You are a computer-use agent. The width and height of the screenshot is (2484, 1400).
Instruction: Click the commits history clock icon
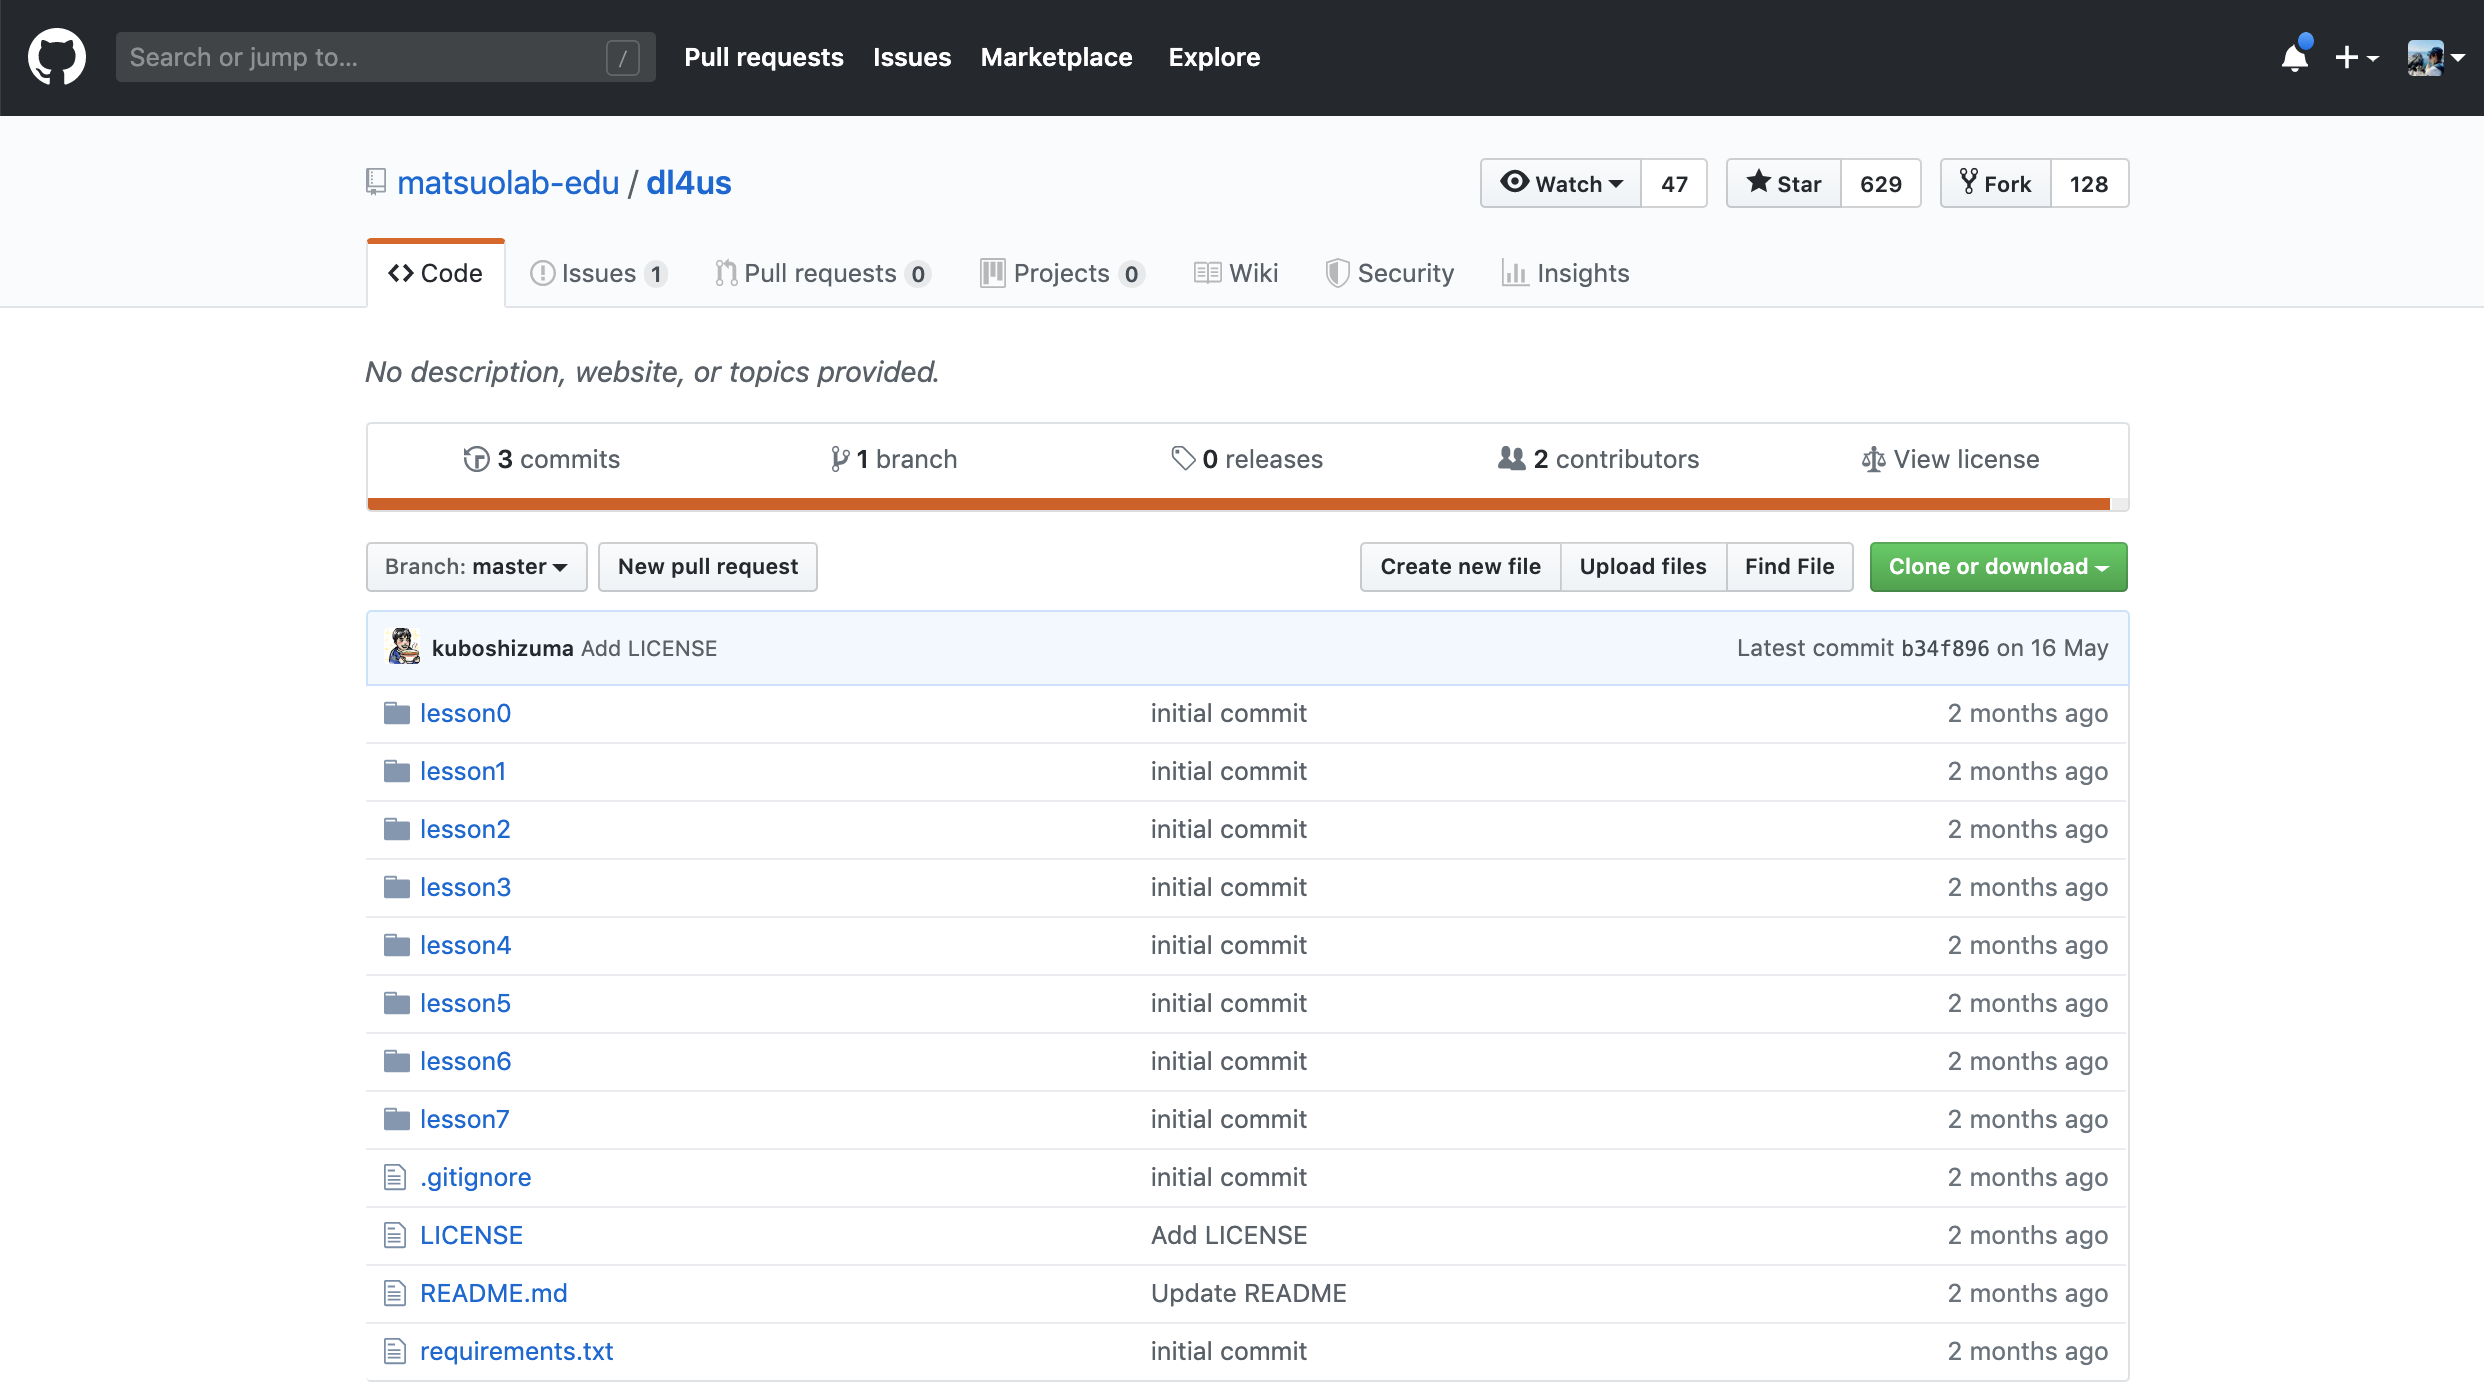click(476, 459)
